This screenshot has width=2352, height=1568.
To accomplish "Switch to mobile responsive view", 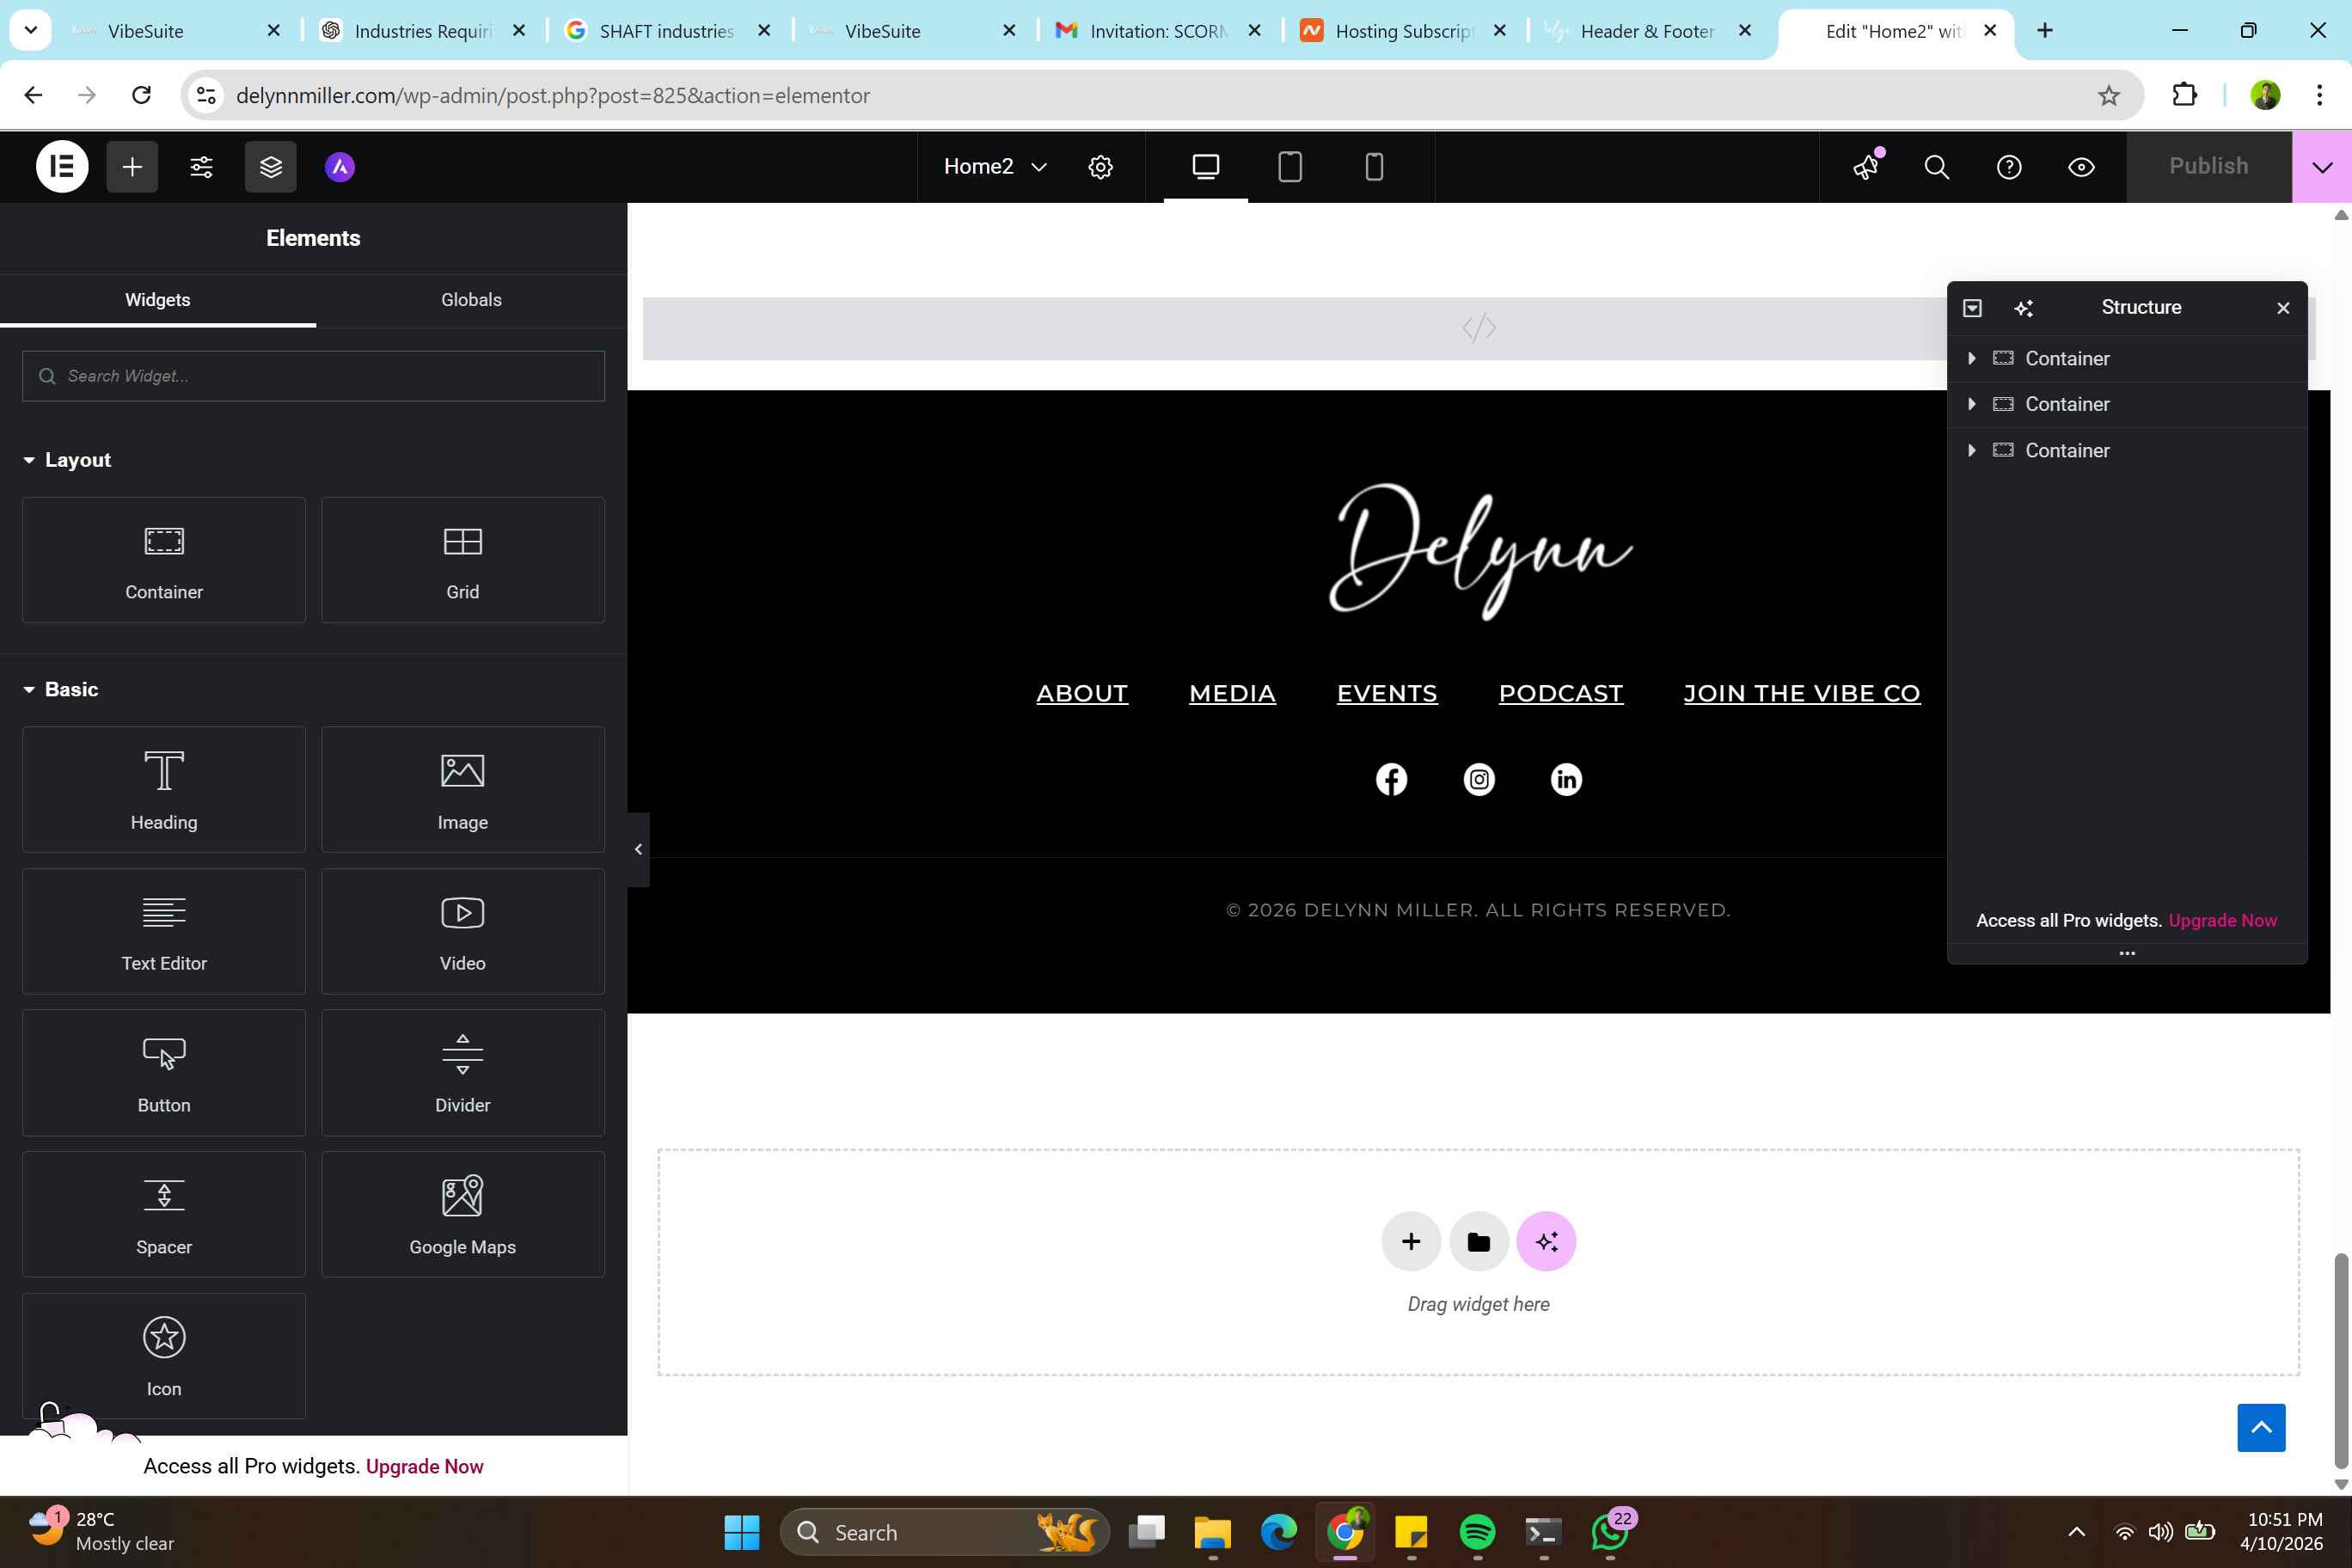I will coord(1374,166).
